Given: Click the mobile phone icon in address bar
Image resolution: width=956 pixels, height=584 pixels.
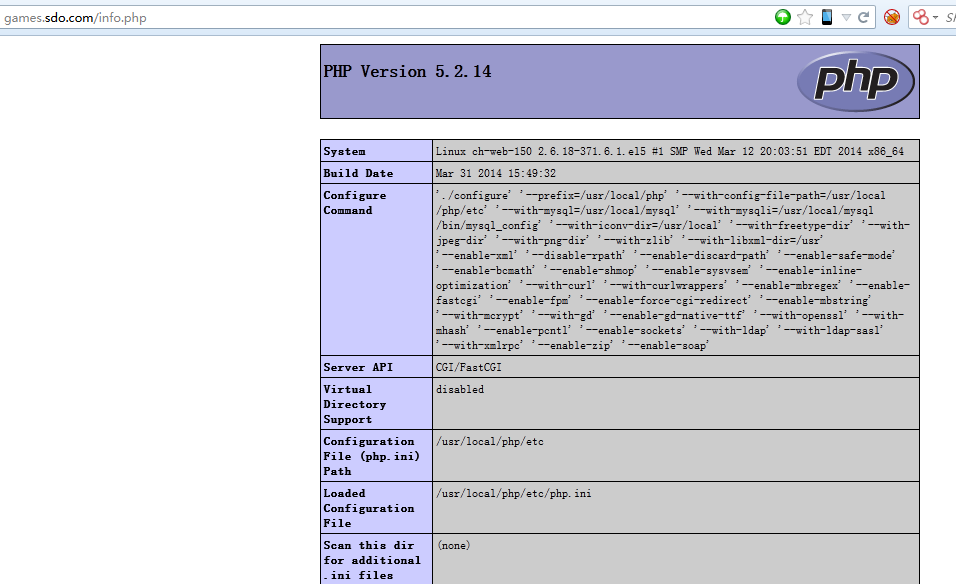Looking at the screenshot, I should pyautogui.click(x=827, y=17).
